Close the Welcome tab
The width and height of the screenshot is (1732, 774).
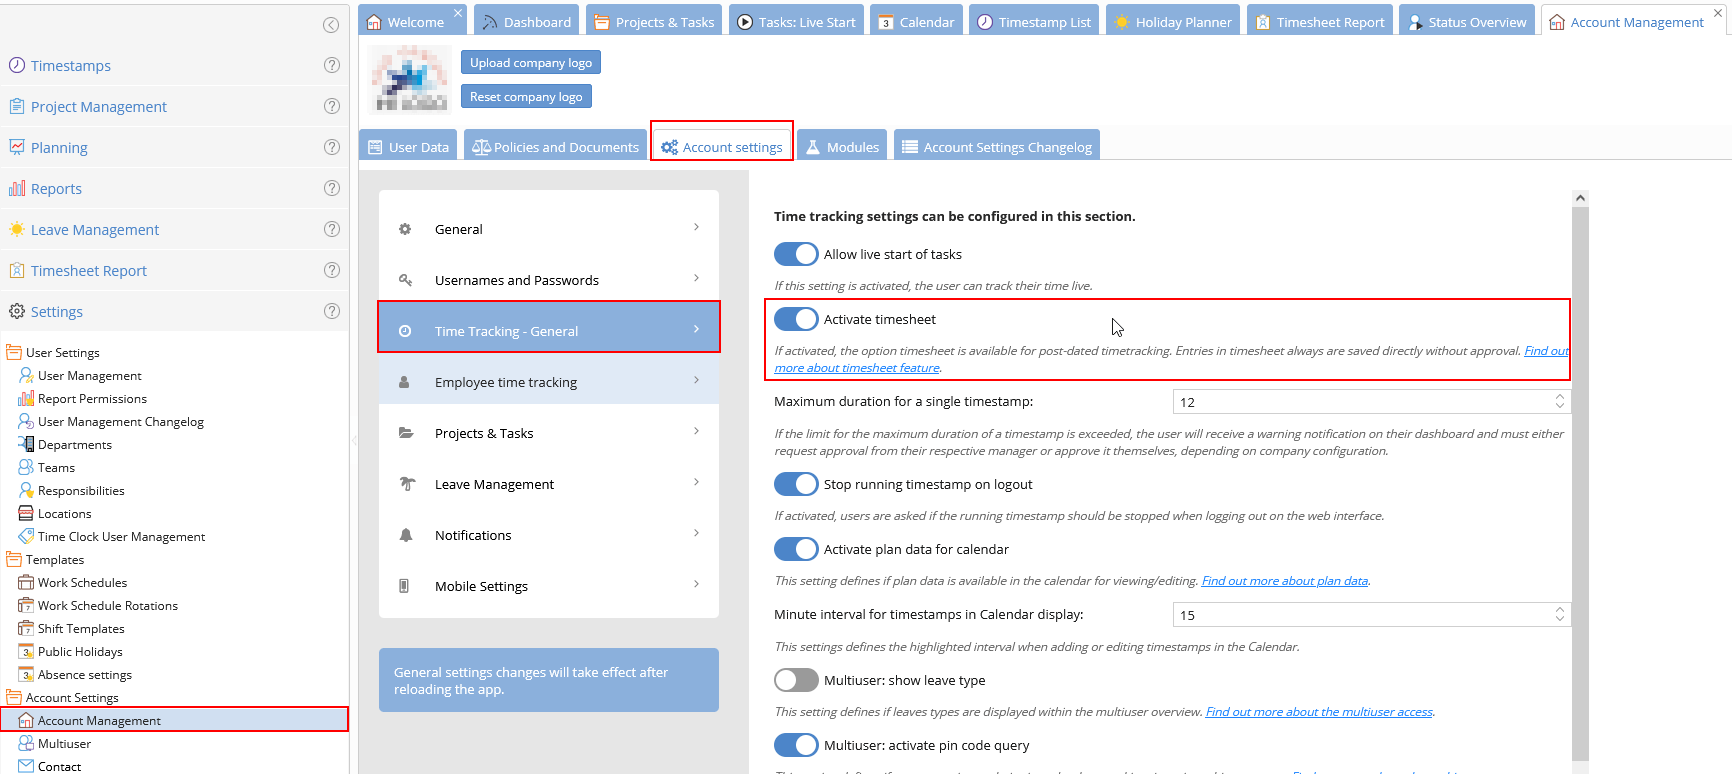click(x=458, y=13)
